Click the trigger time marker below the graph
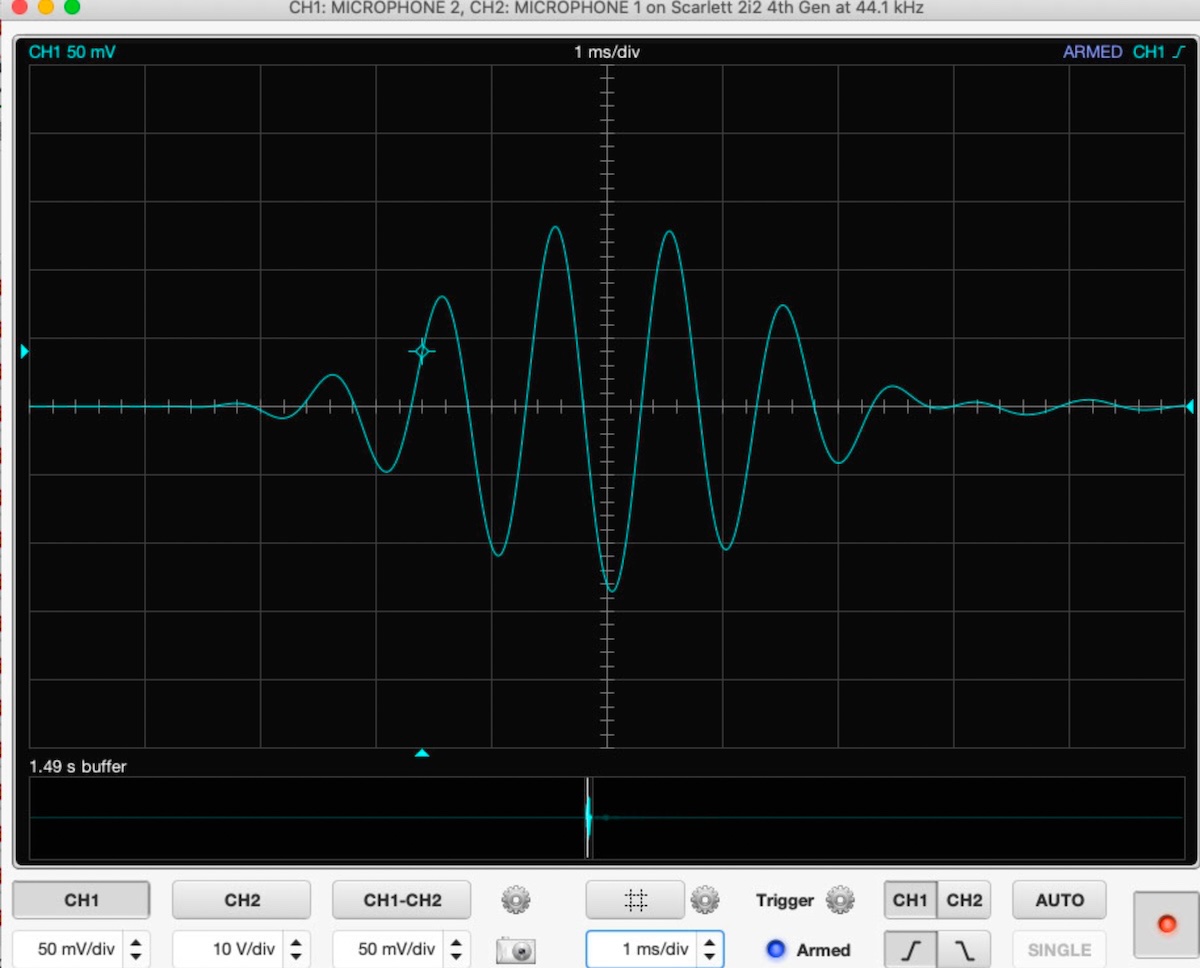This screenshot has width=1200, height=968. tap(422, 753)
